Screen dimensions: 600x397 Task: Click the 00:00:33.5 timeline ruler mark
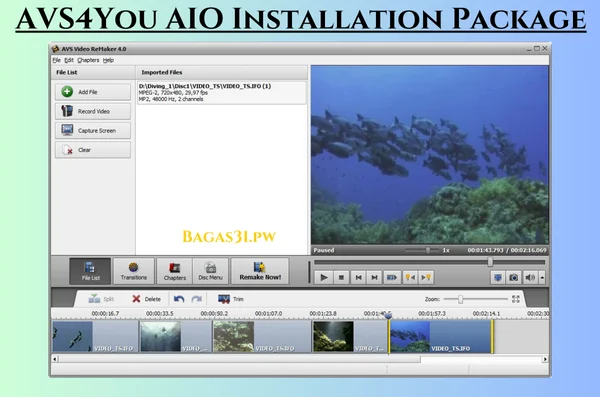pyautogui.click(x=160, y=314)
